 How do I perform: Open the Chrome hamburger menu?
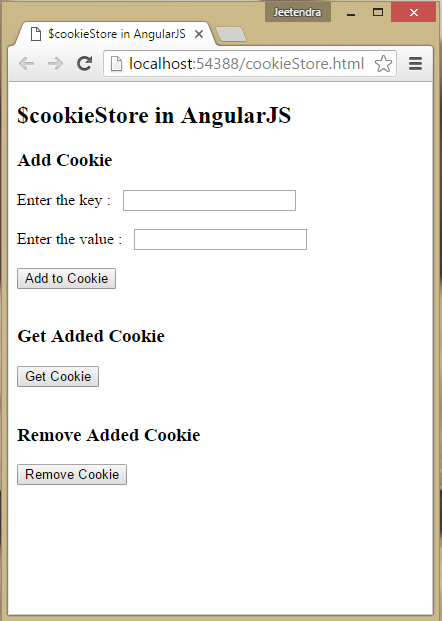(x=415, y=63)
